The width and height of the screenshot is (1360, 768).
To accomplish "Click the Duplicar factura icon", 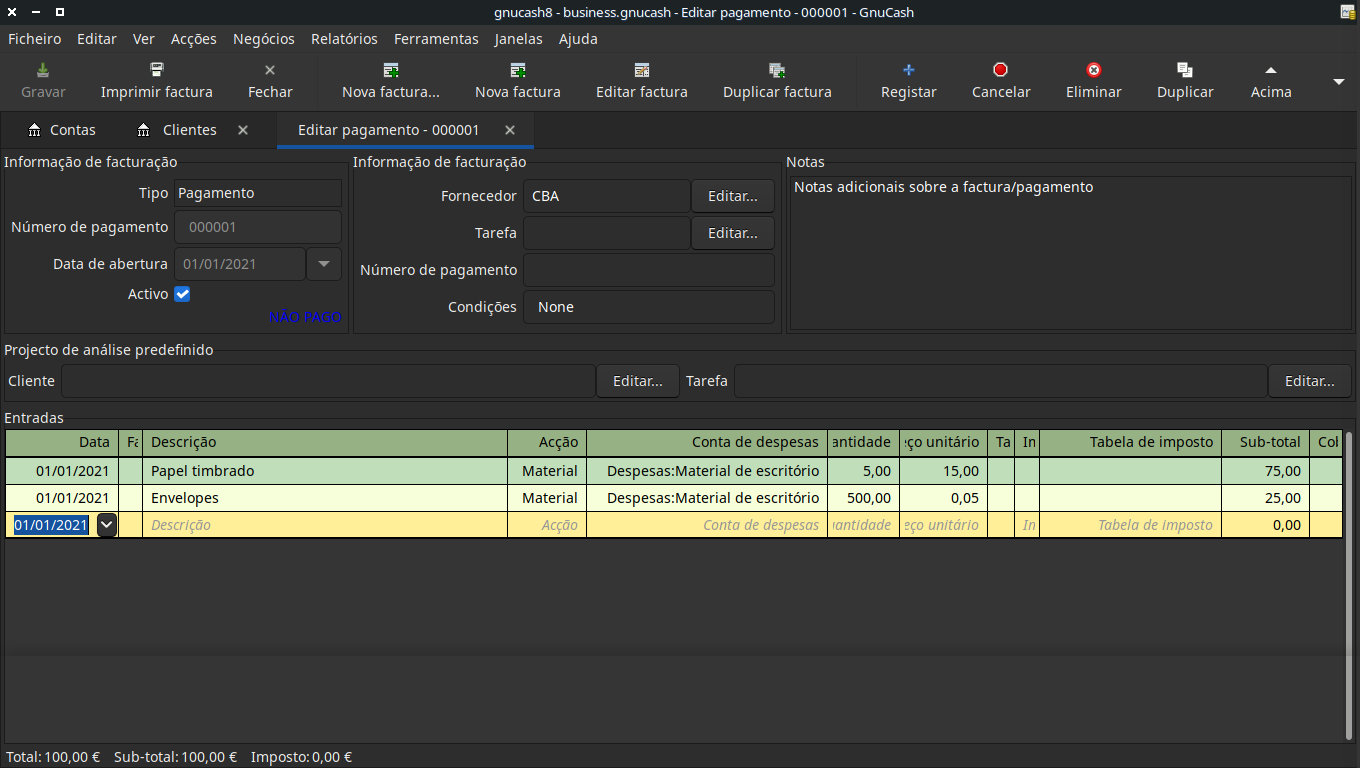I will coord(777,70).
